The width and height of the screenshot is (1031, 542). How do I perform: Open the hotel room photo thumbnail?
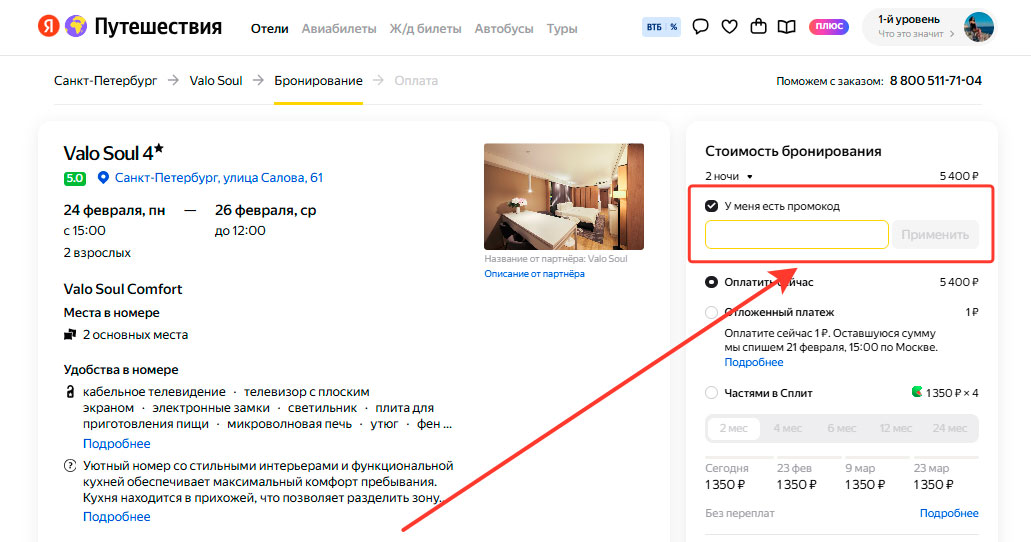[563, 196]
